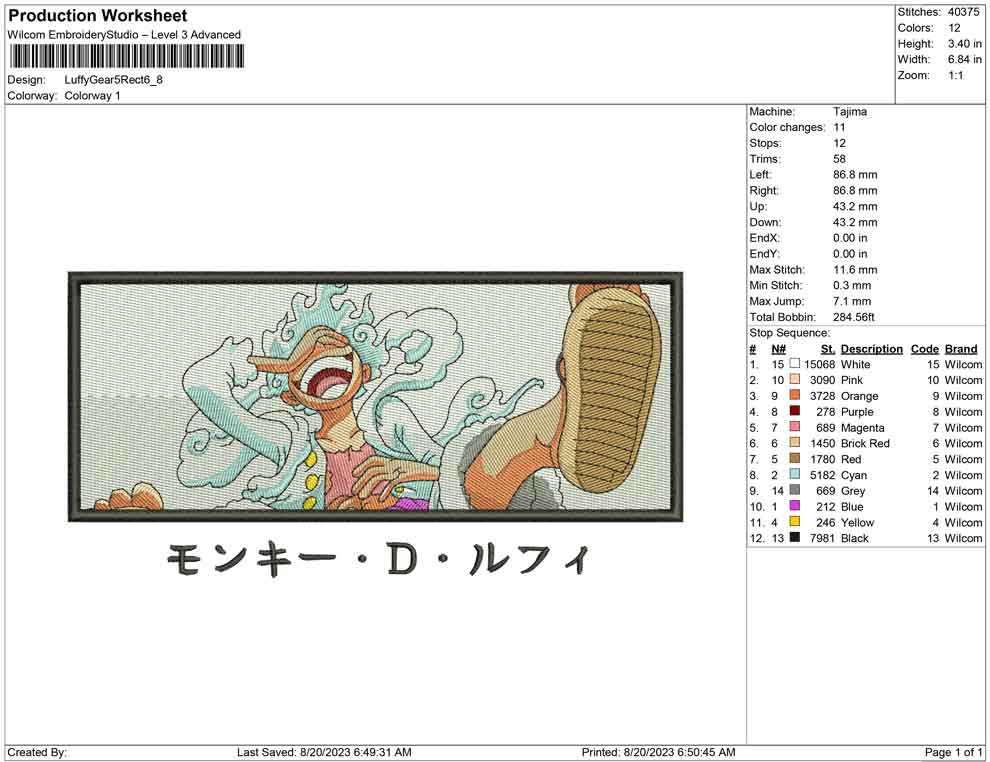Click the Pink thread color swatch
Screen dimensions: 990x762
pyautogui.click(x=794, y=379)
